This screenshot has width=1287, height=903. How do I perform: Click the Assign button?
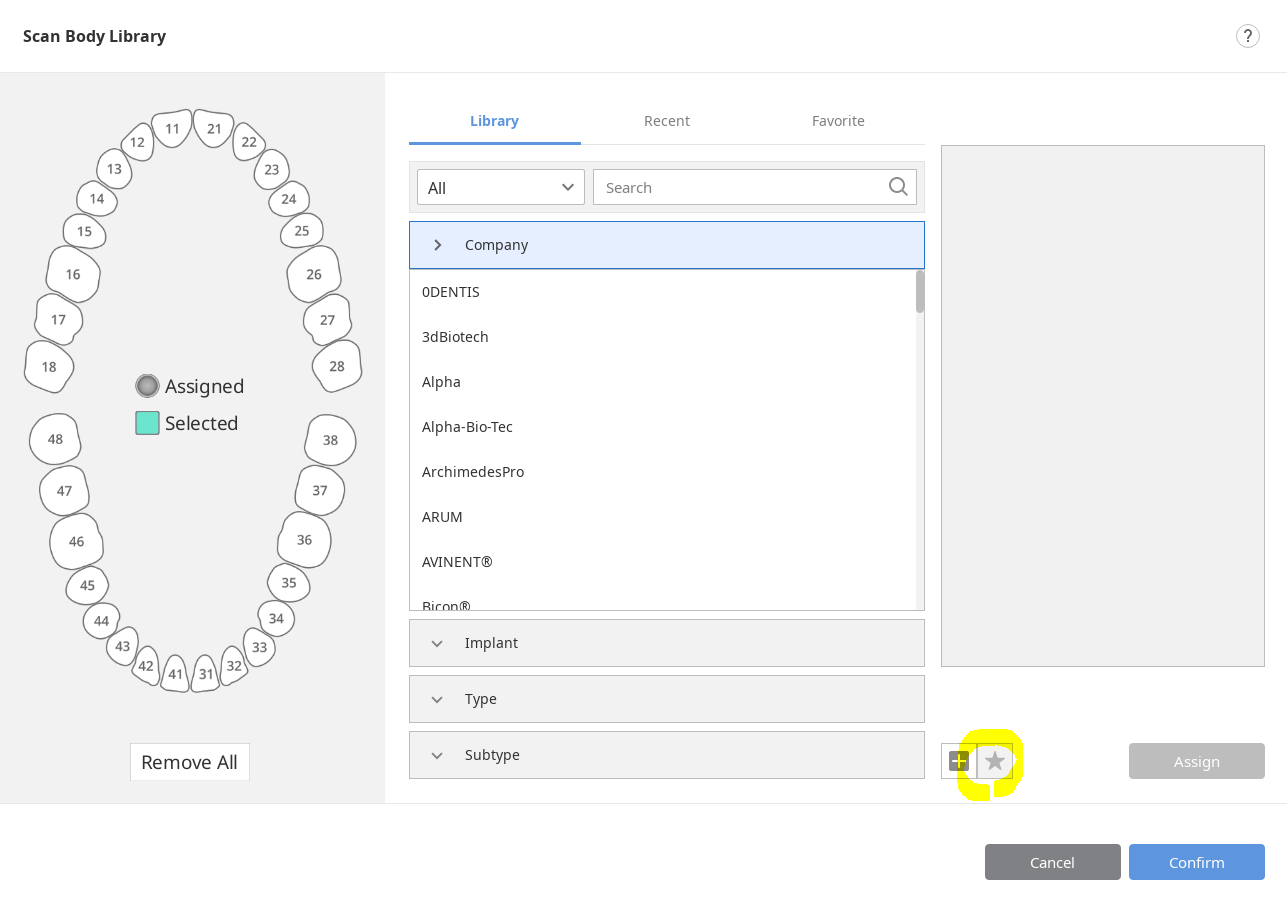click(x=1197, y=761)
